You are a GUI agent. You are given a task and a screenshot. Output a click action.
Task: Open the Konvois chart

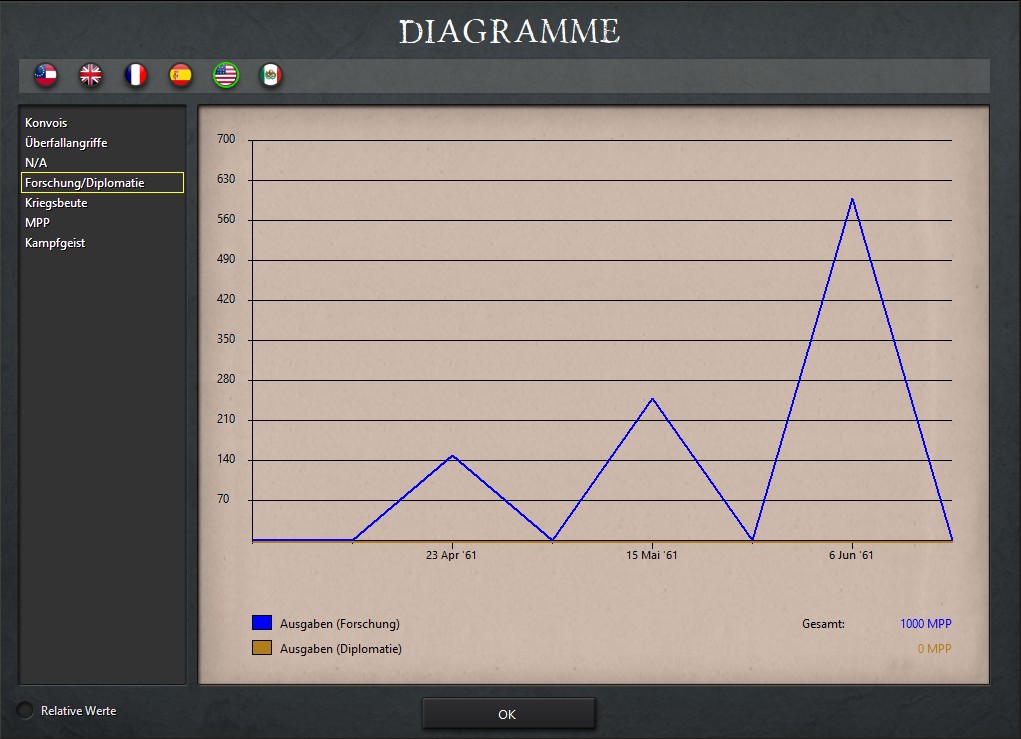(46, 122)
